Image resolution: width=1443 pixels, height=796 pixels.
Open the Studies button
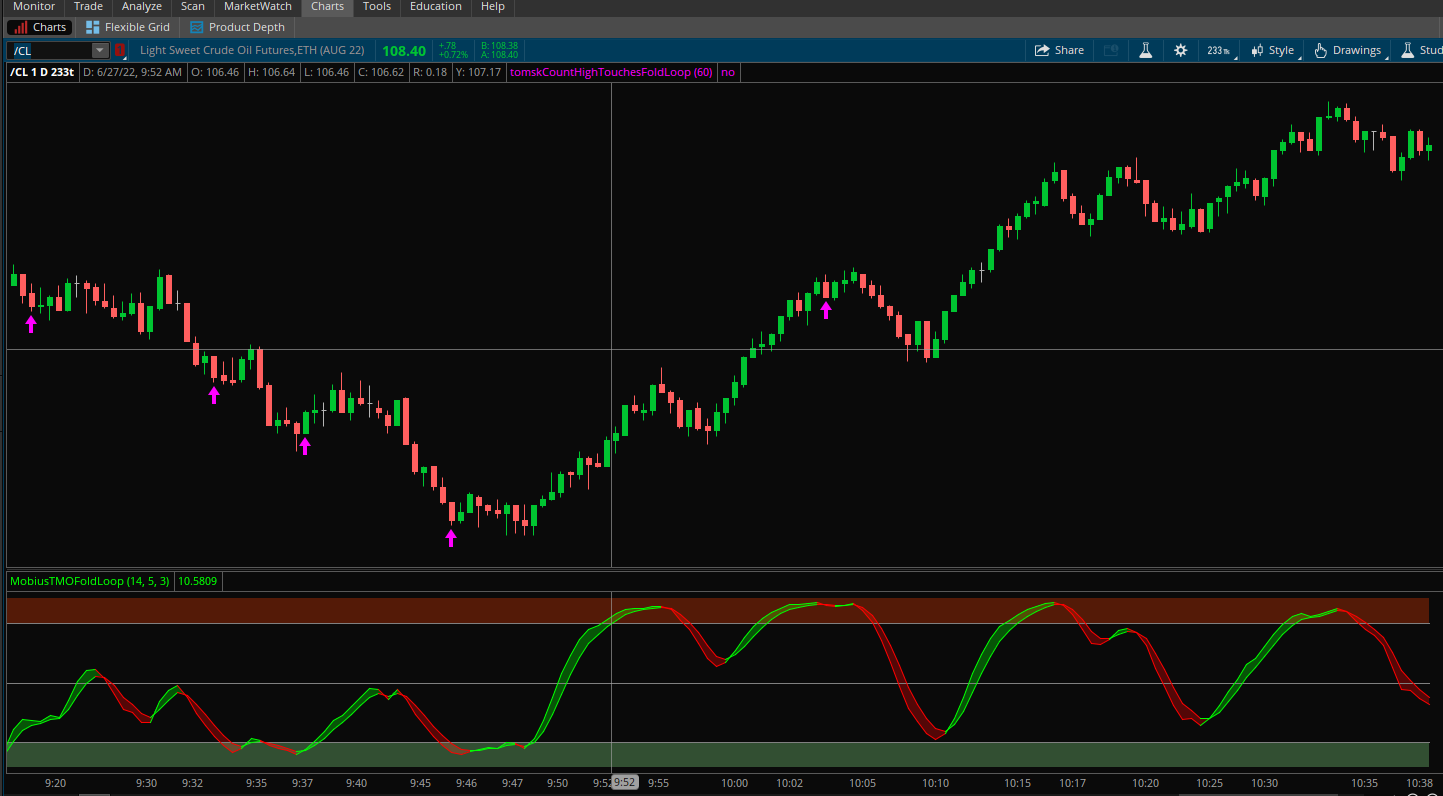[1420, 50]
